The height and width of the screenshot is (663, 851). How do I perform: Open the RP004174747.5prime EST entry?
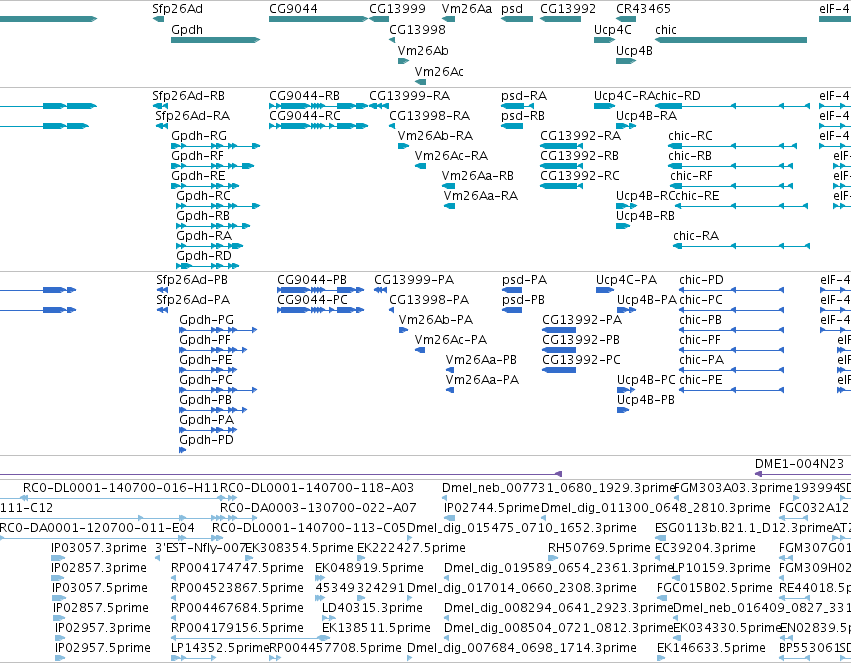237,568
